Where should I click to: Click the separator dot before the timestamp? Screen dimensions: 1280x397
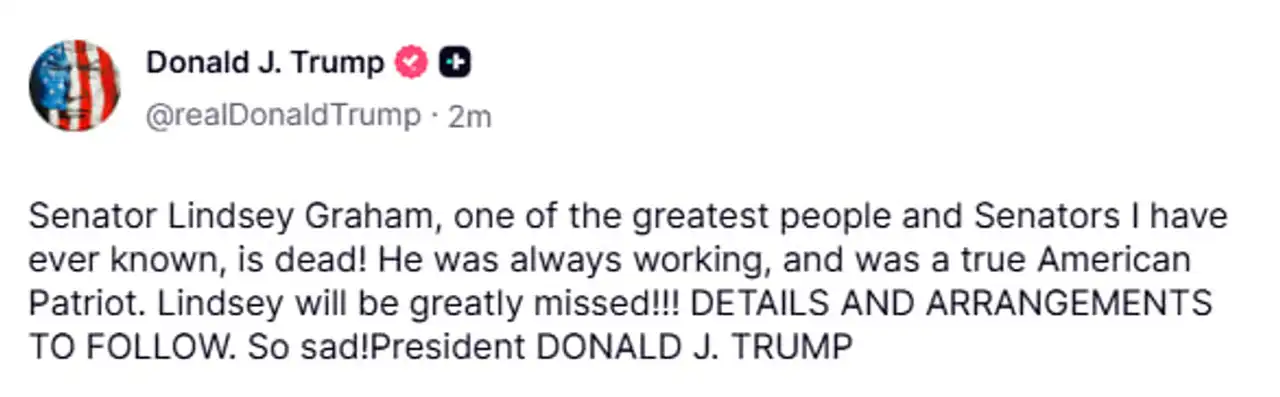click(434, 117)
